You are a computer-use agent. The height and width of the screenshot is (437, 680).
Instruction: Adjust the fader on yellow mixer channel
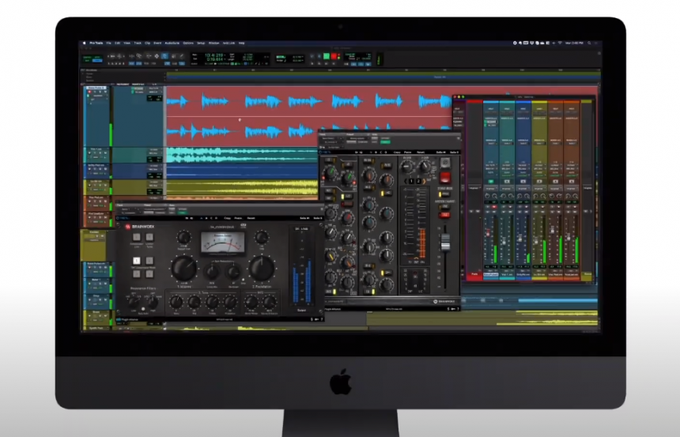point(536,241)
